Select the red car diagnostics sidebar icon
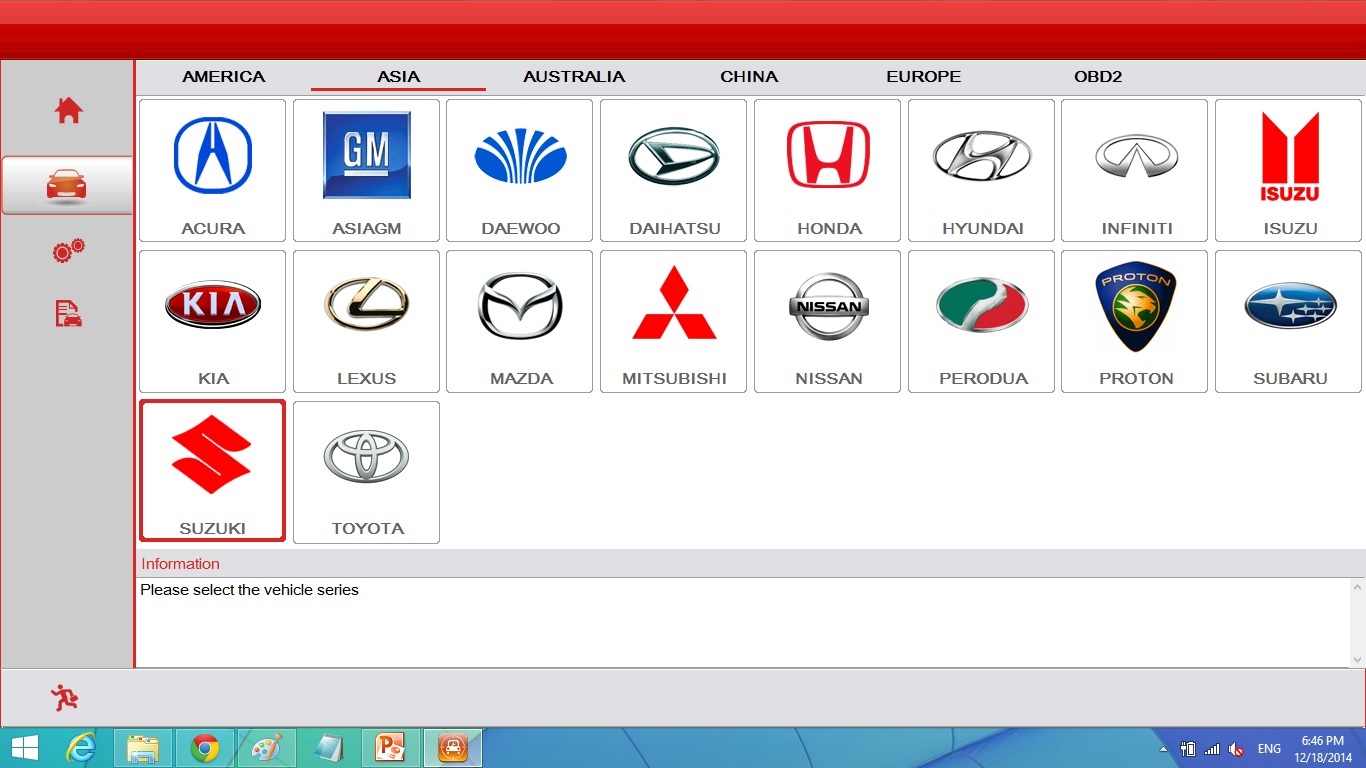This screenshot has height=768, width=1366. pos(67,185)
